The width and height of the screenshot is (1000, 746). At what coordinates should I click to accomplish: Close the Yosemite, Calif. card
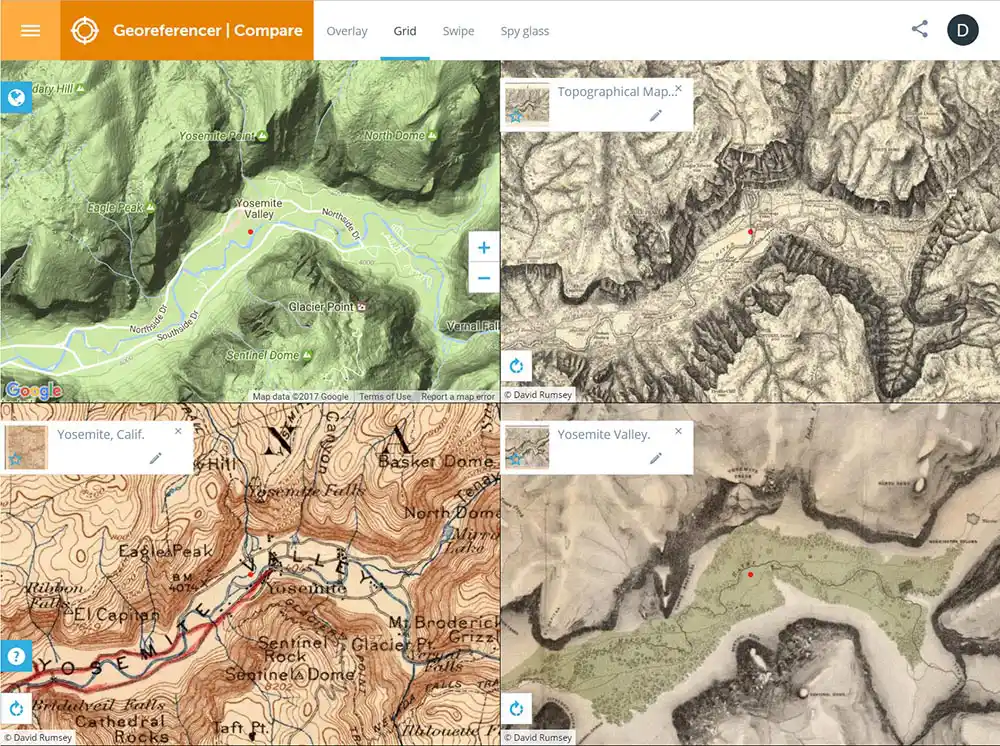pos(179,431)
